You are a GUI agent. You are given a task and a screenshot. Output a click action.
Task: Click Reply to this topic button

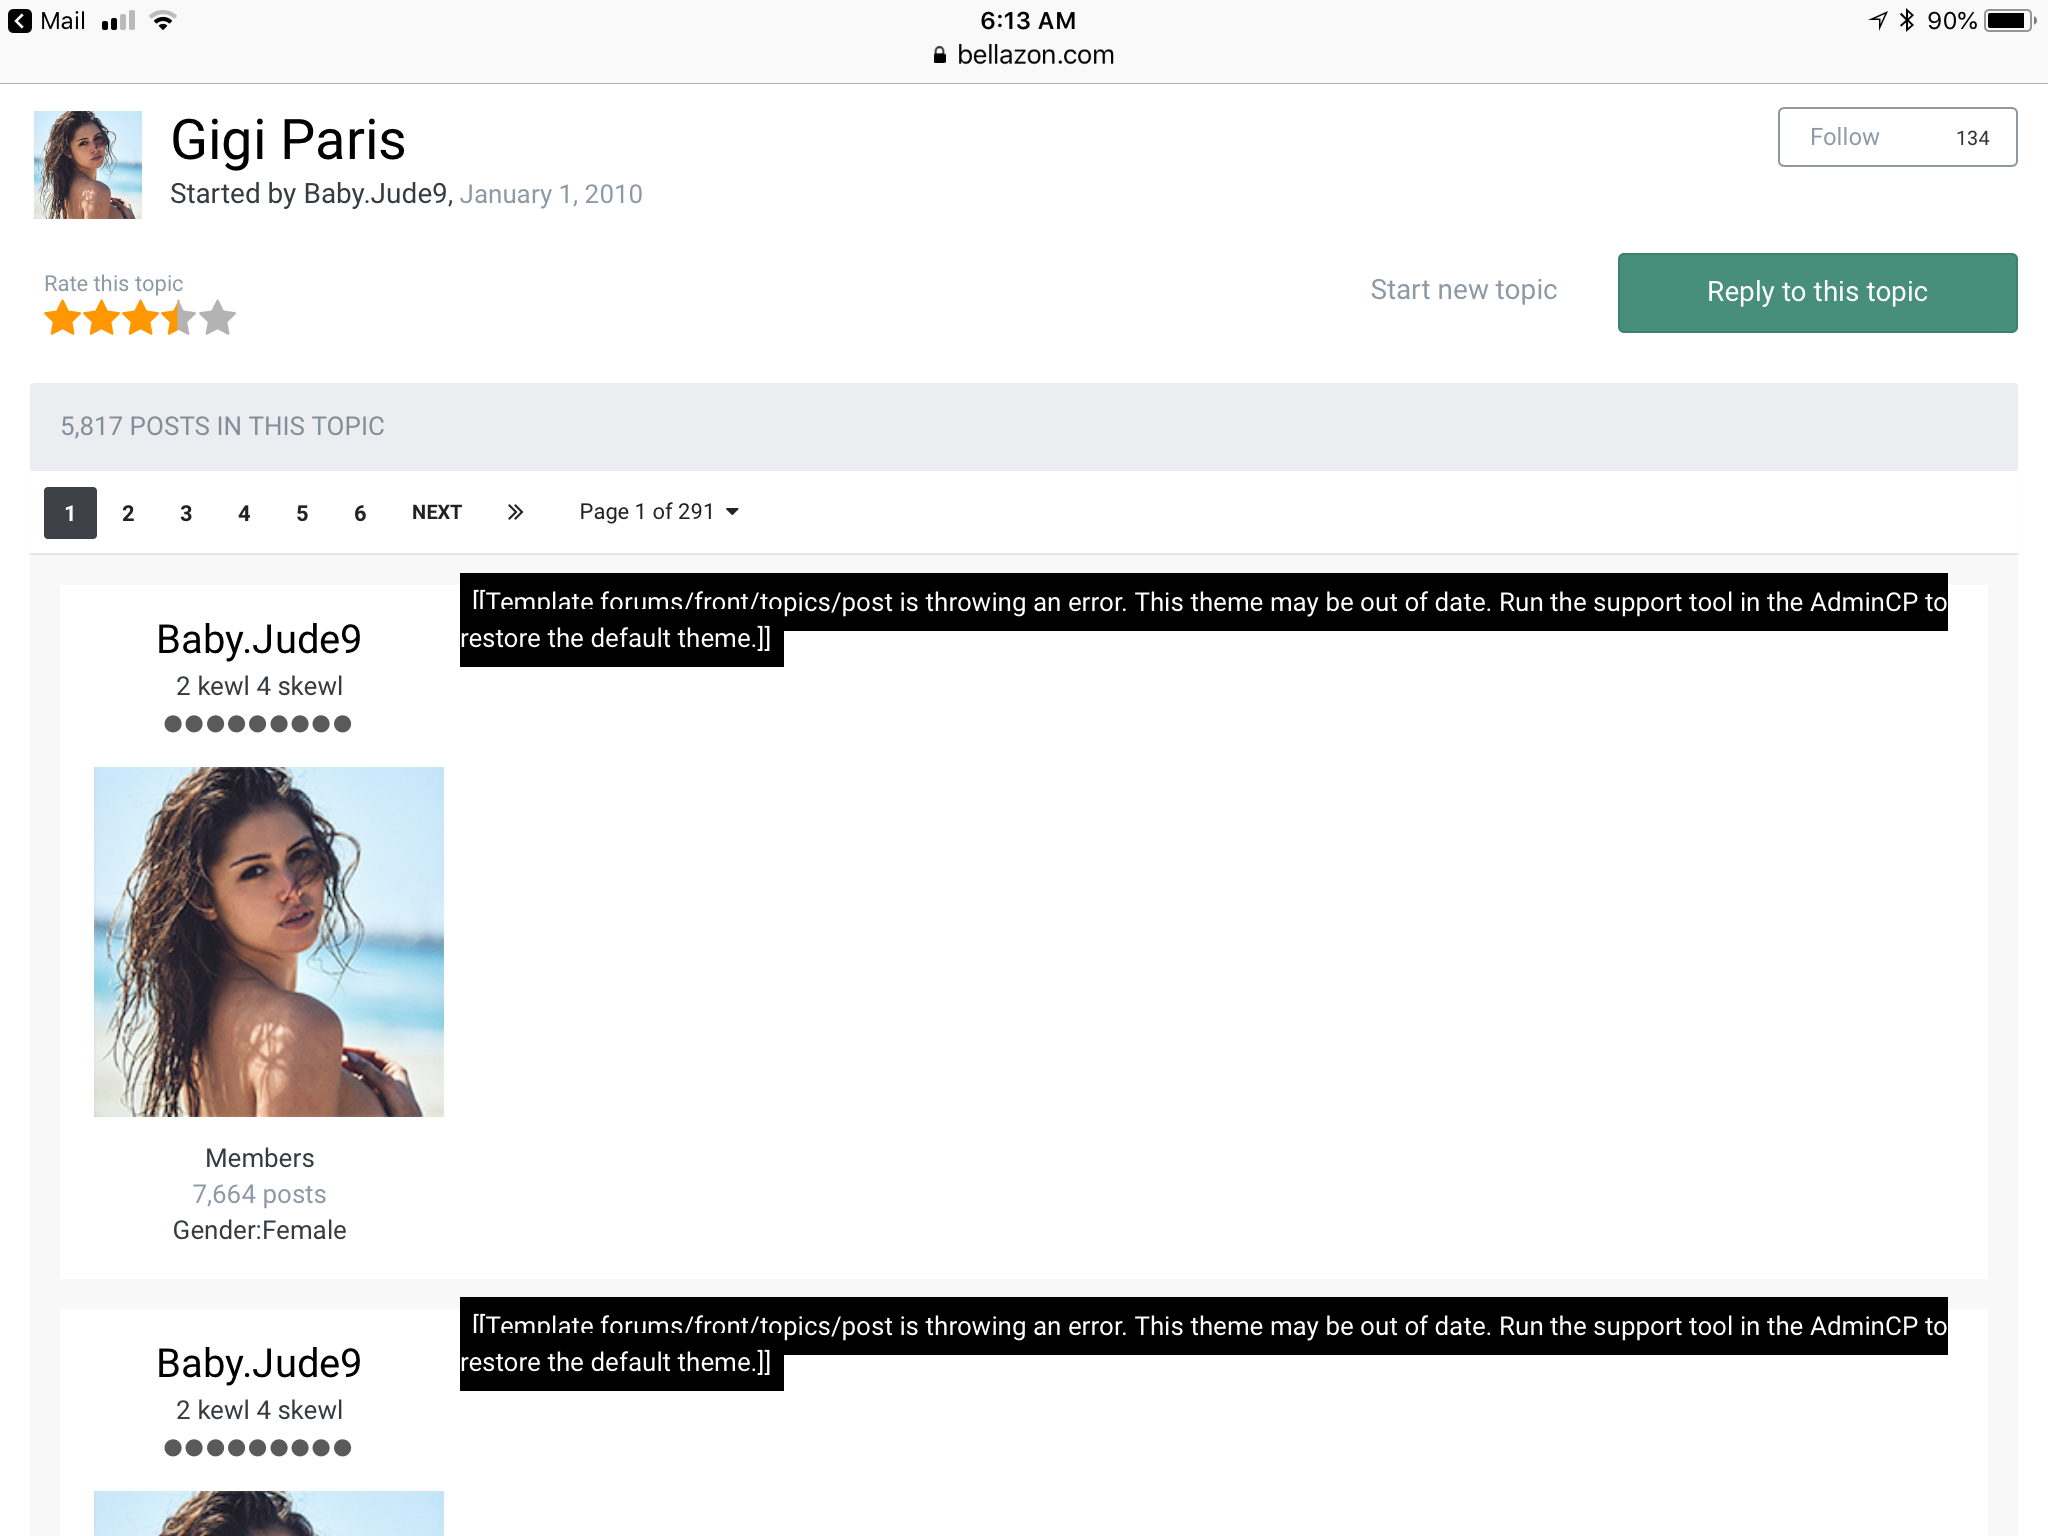coord(1816,292)
